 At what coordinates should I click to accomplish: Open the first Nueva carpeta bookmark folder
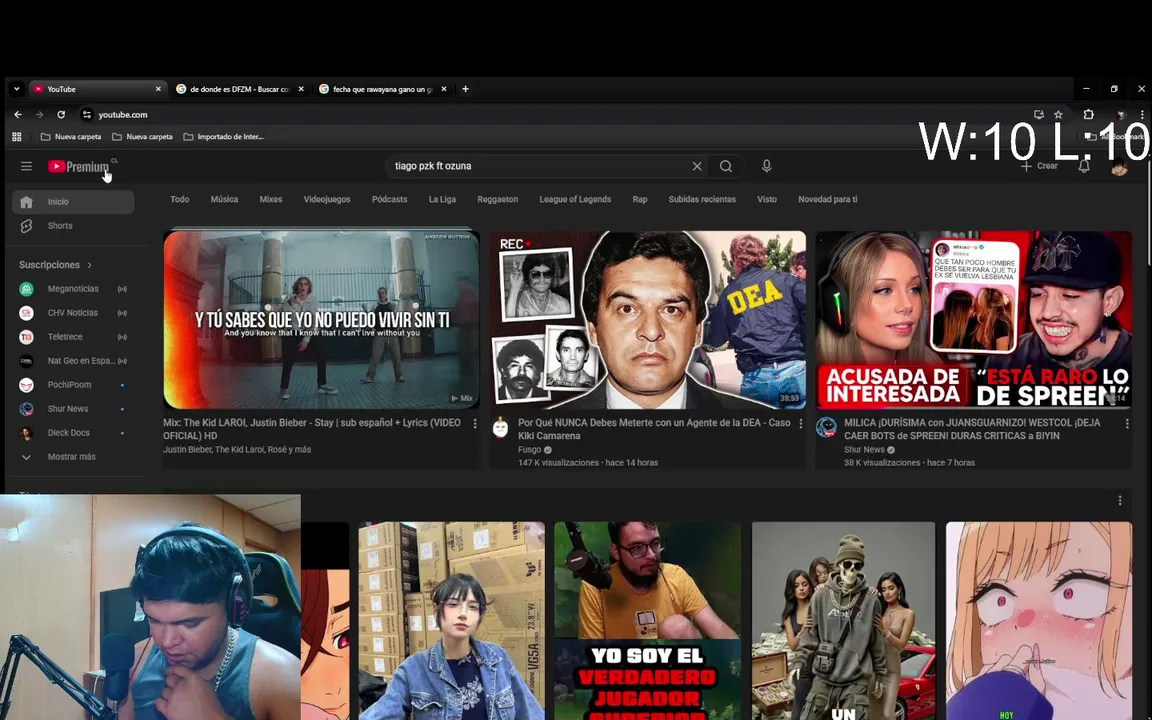(71, 137)
